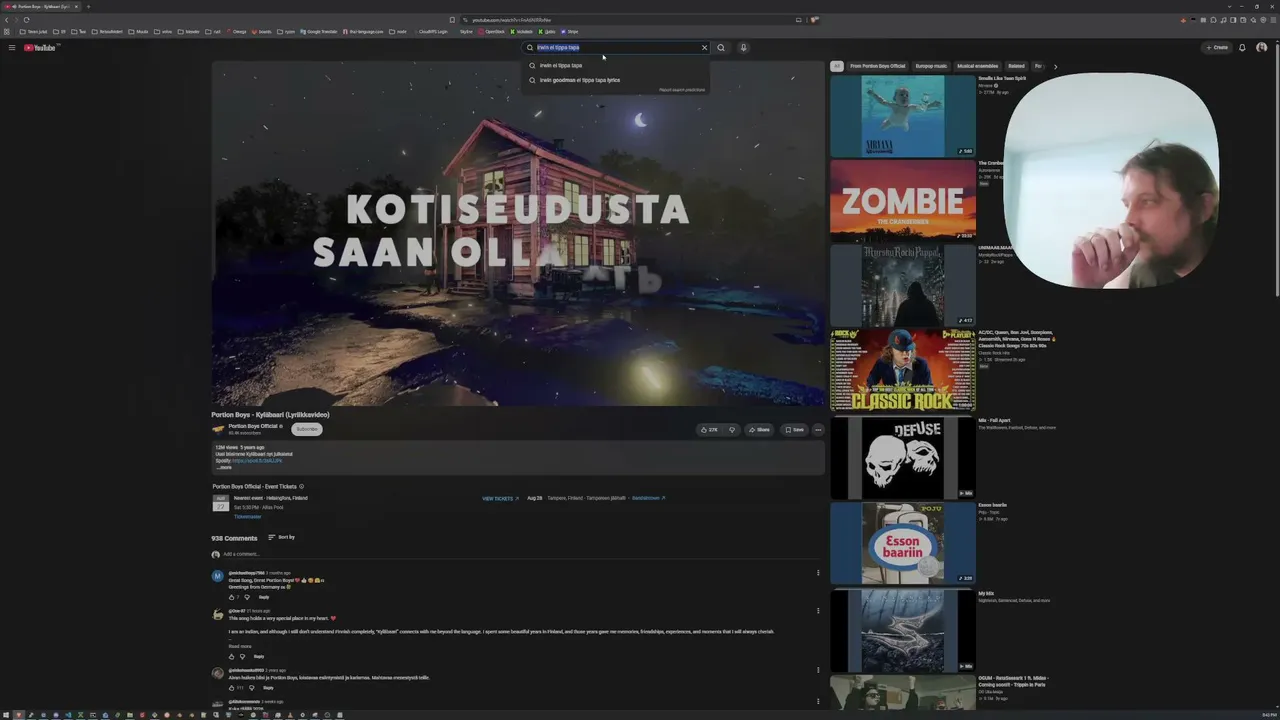Click the Share button
This screenshot has width=1280, height=720.
759,430
